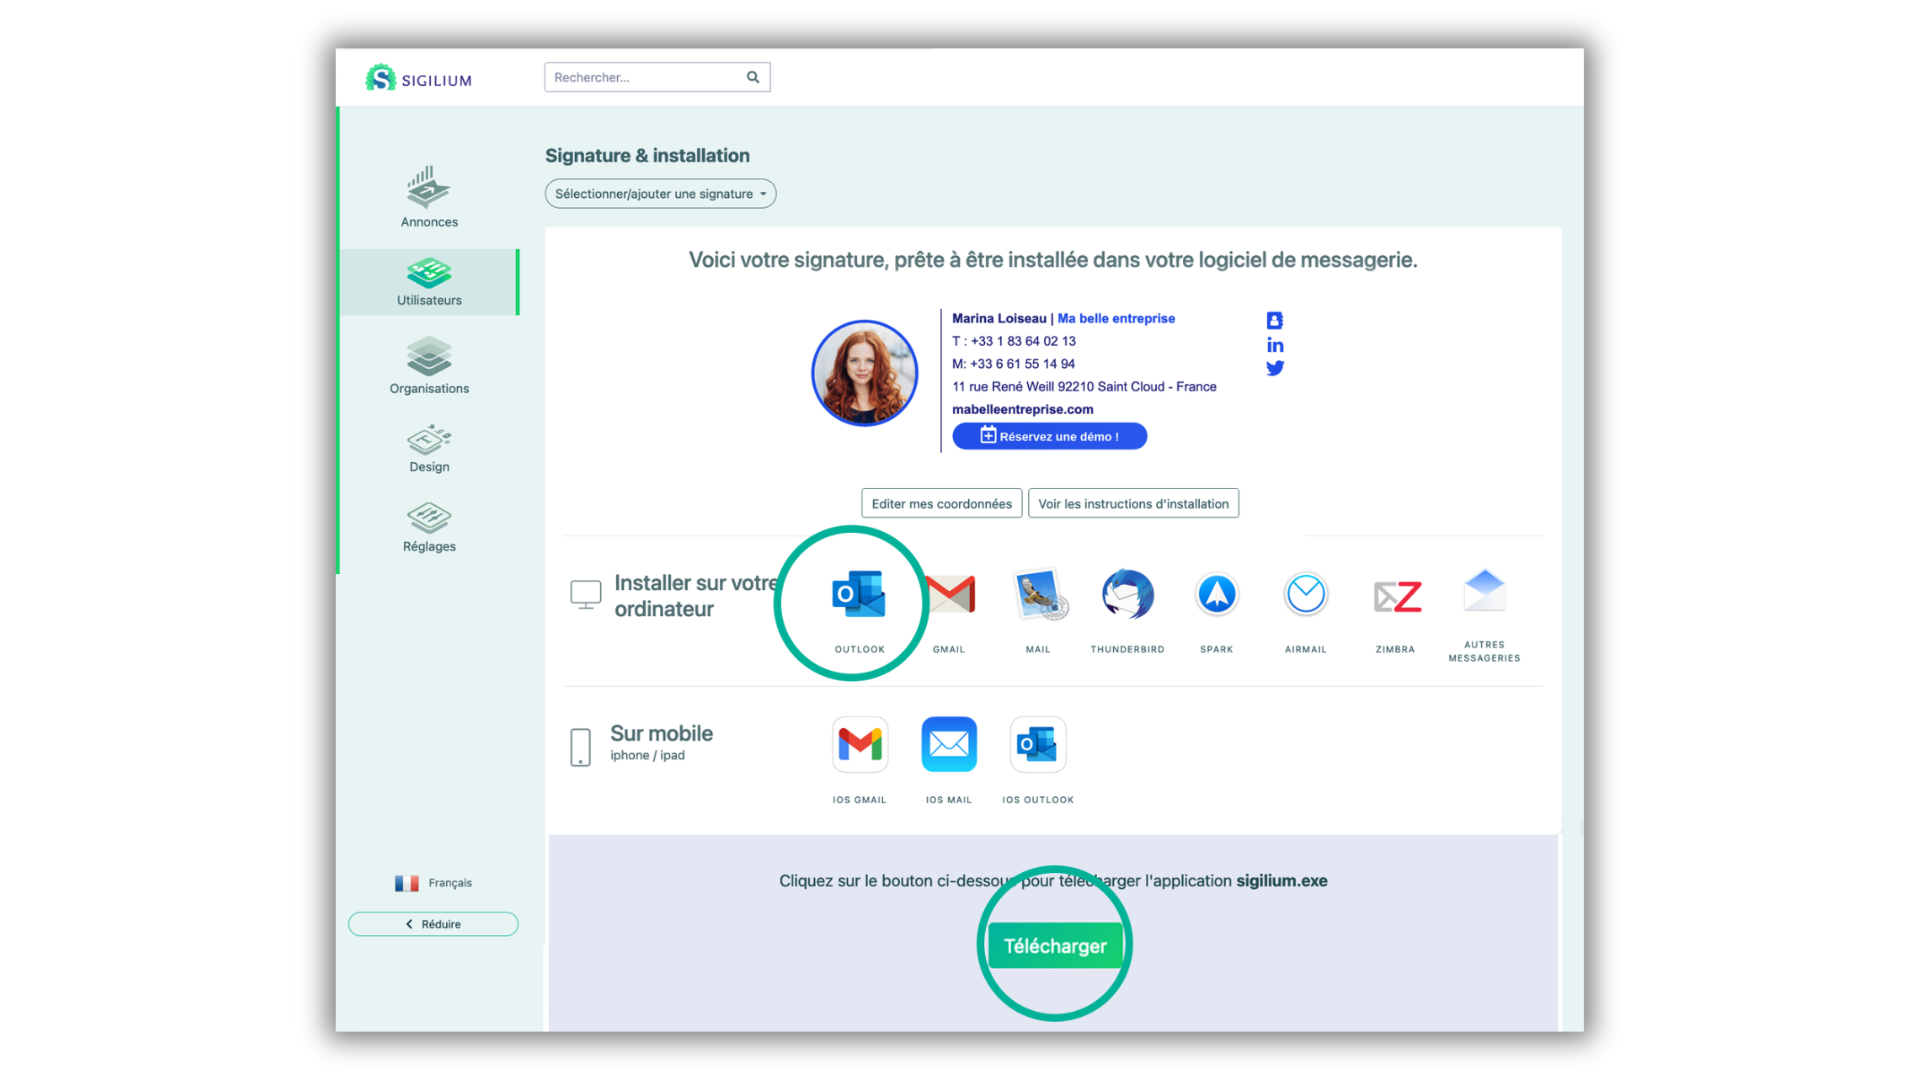The height and width of the screenshot is (1080, 1920).
Task: Open iOS Gmail mobile installation
Action: coord(859,745)
